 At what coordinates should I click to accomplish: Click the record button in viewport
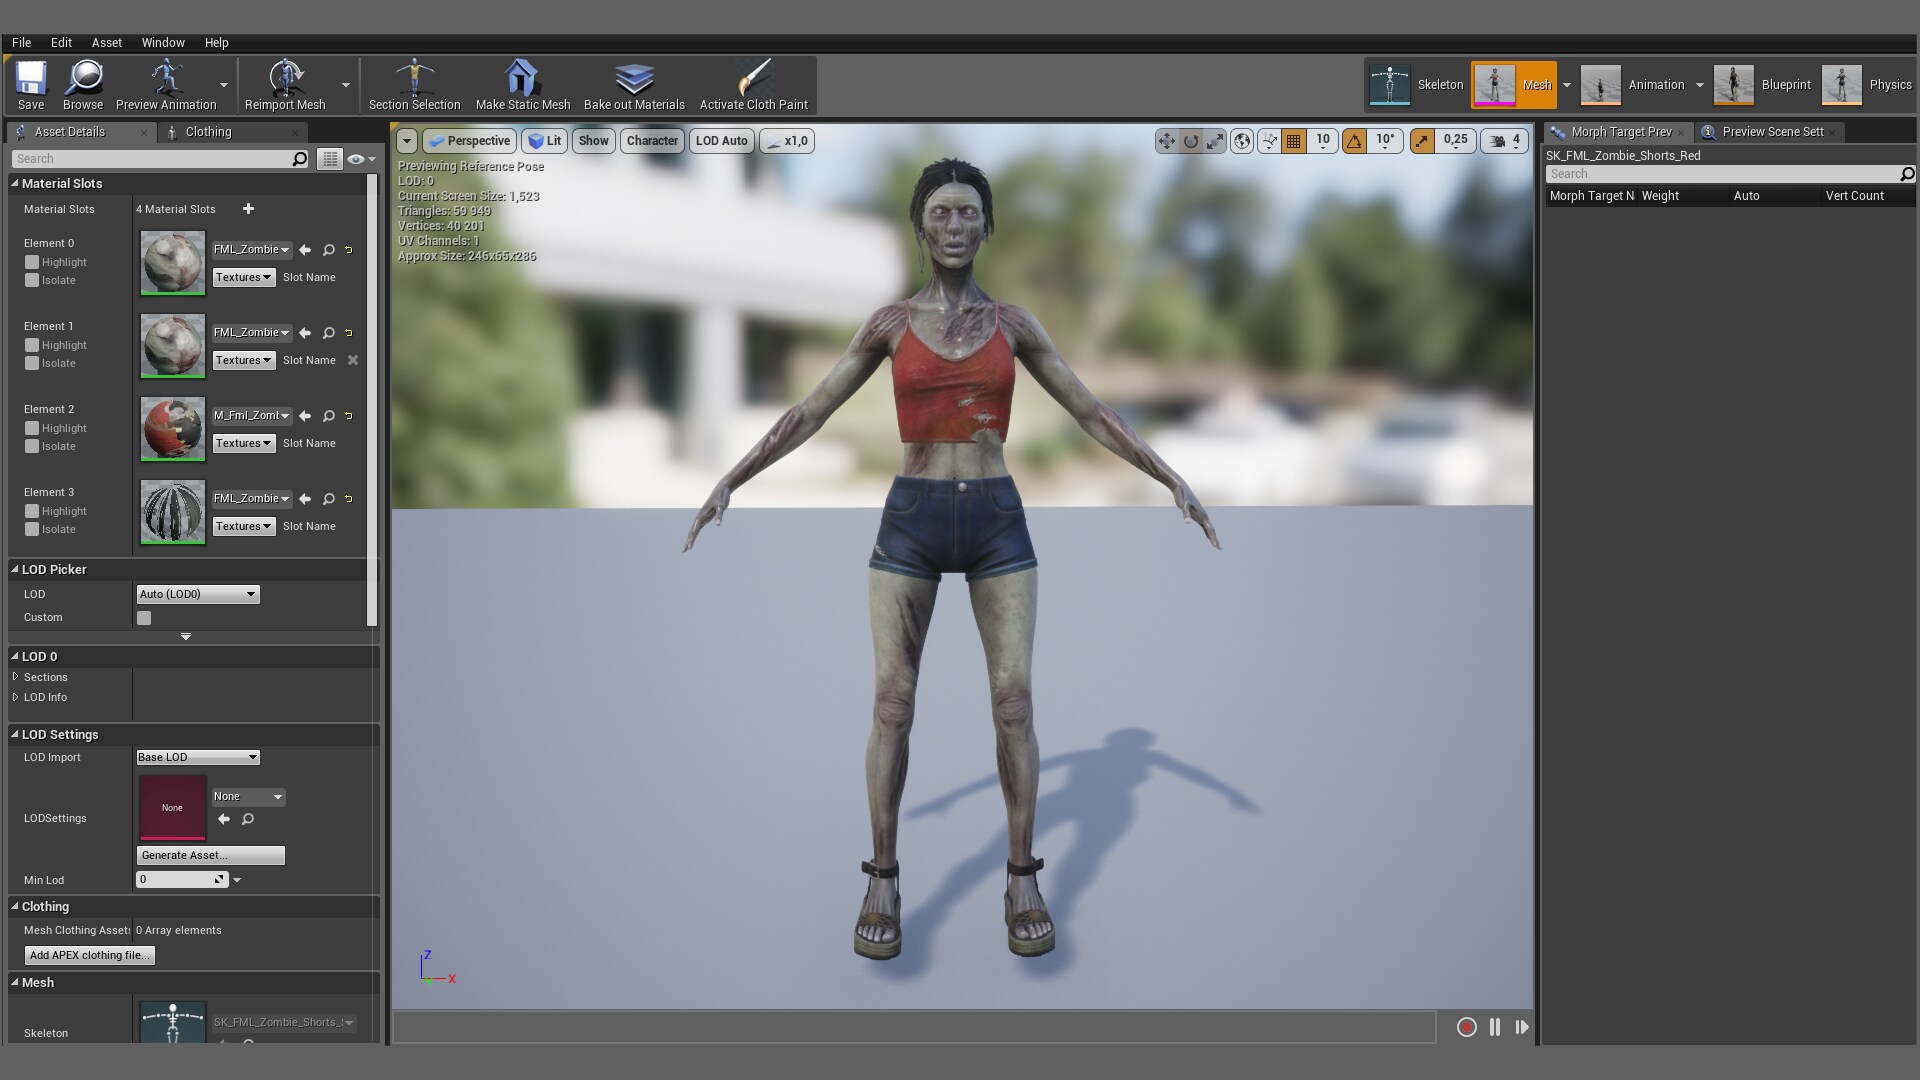coord(1466,1027)
